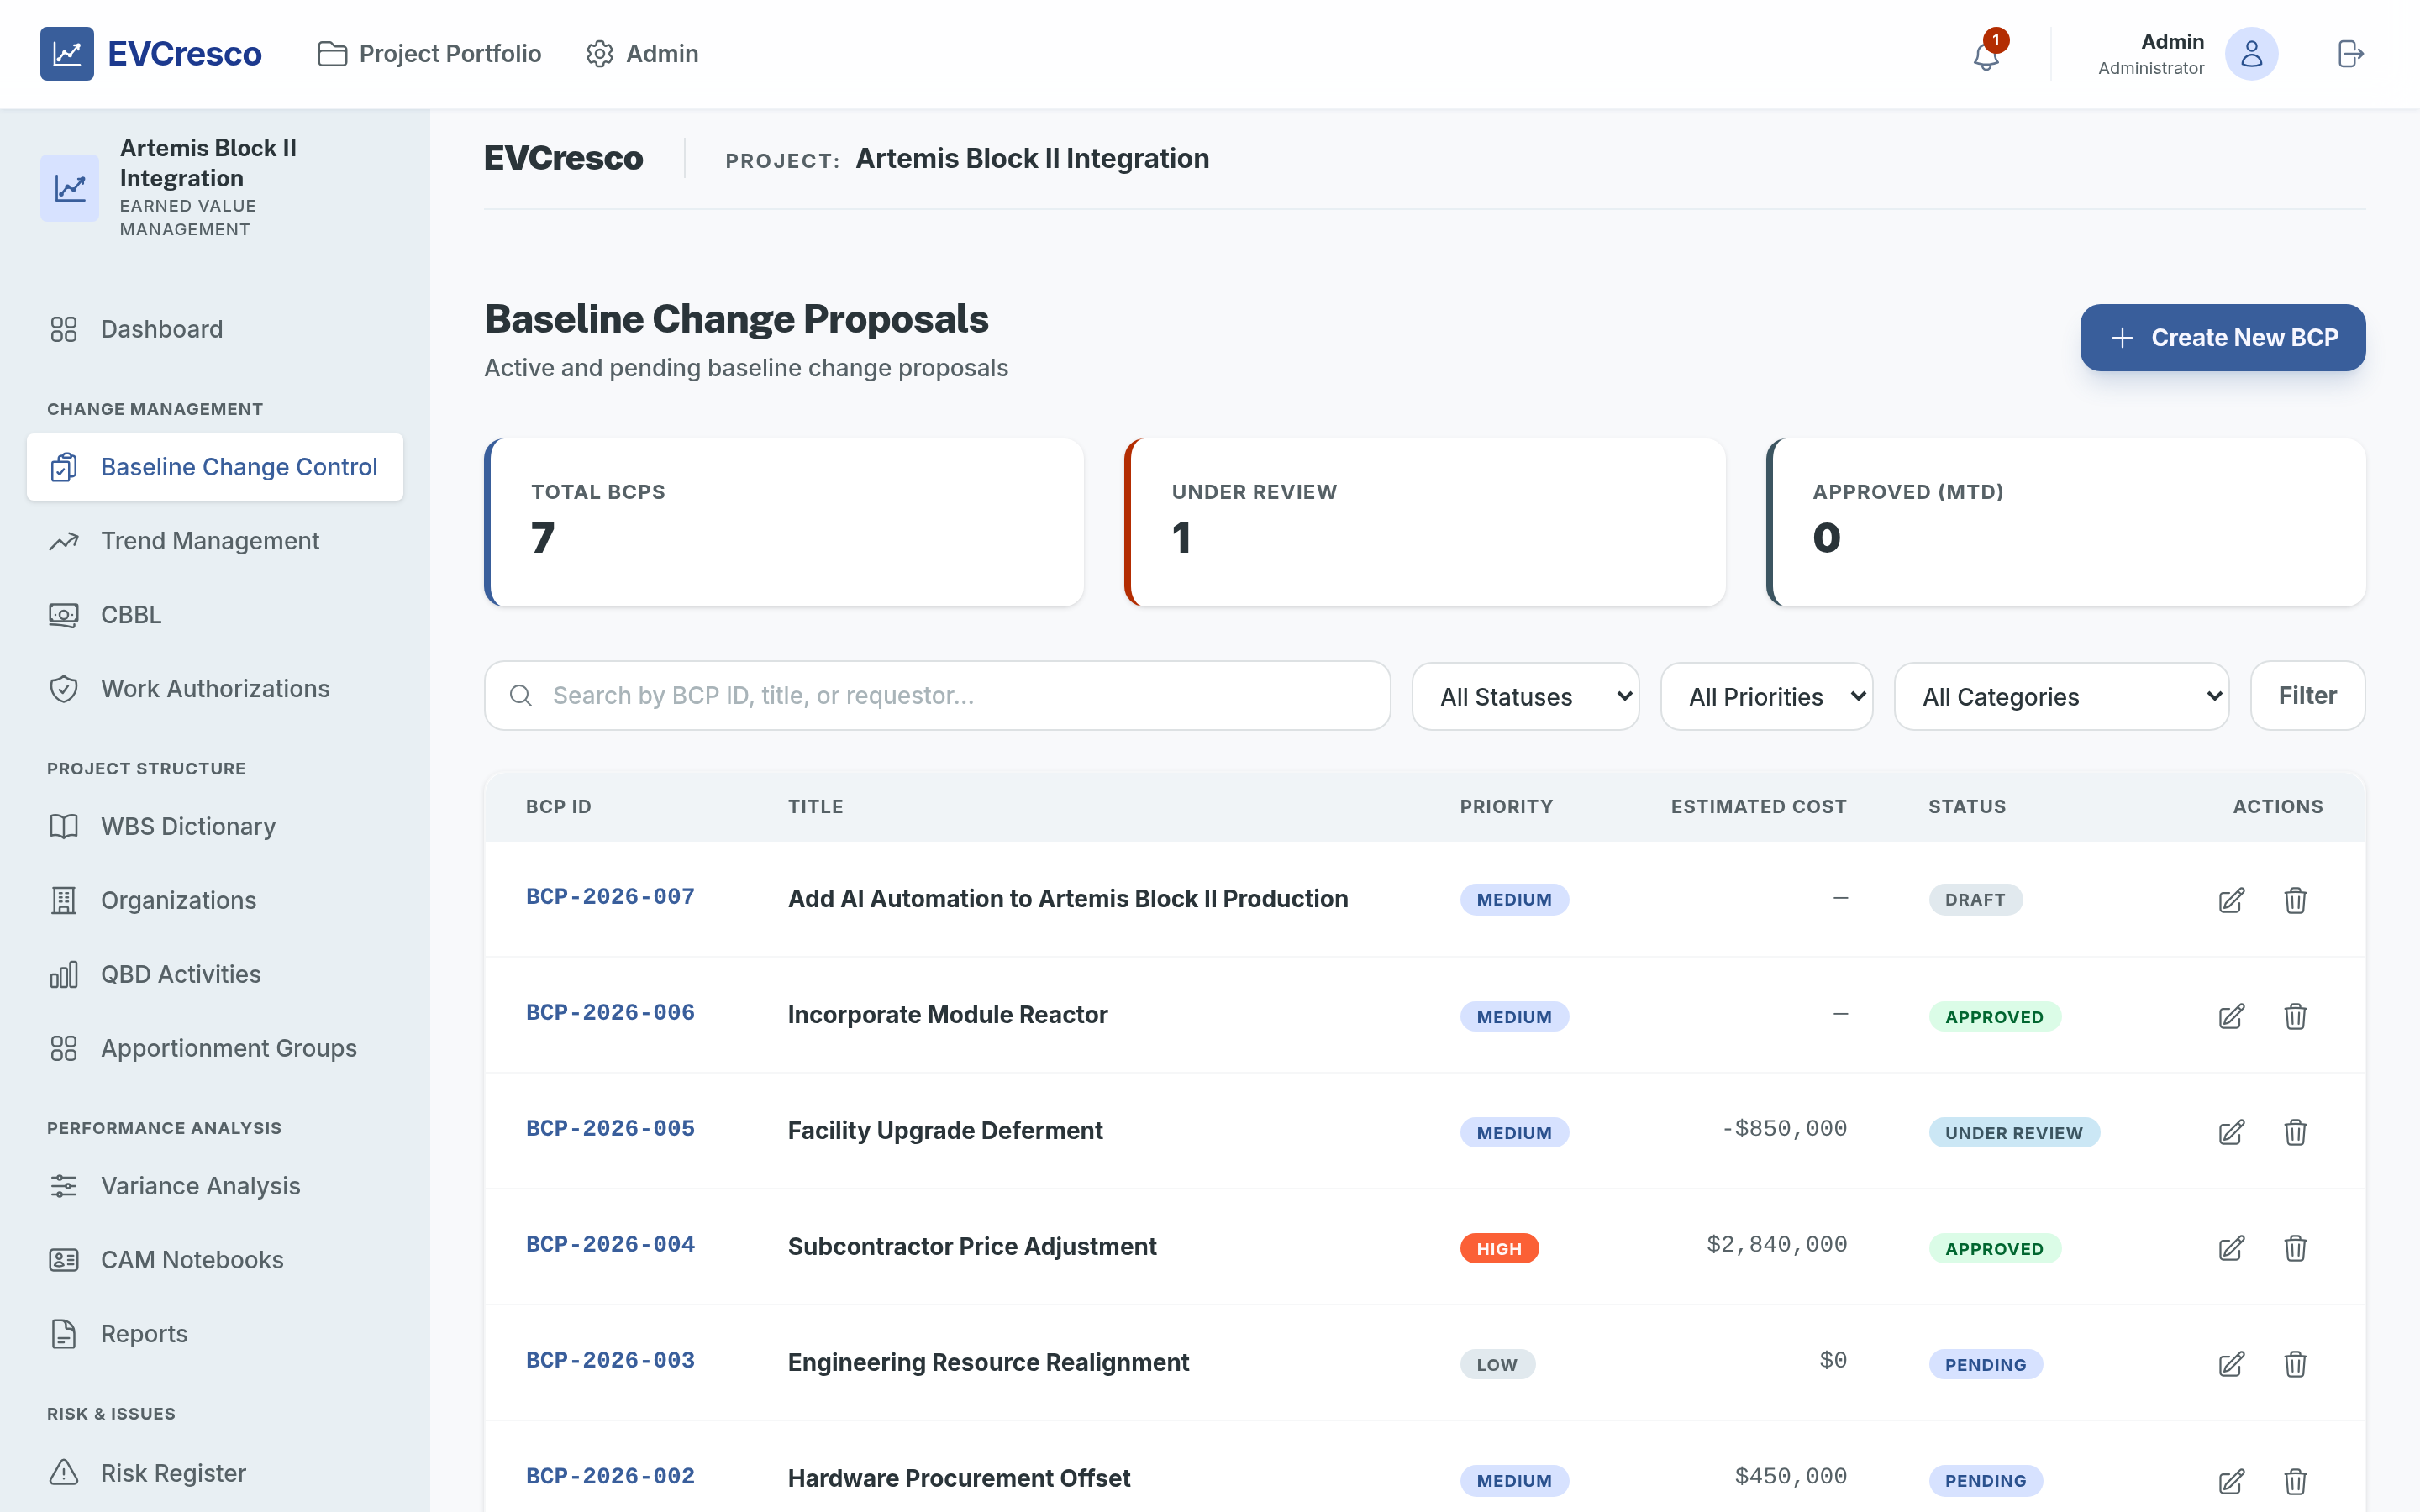This screenshot has width=2420, height=1512.
Task: Open Reports in sidebar
Action: click(x=215, y=1334)
